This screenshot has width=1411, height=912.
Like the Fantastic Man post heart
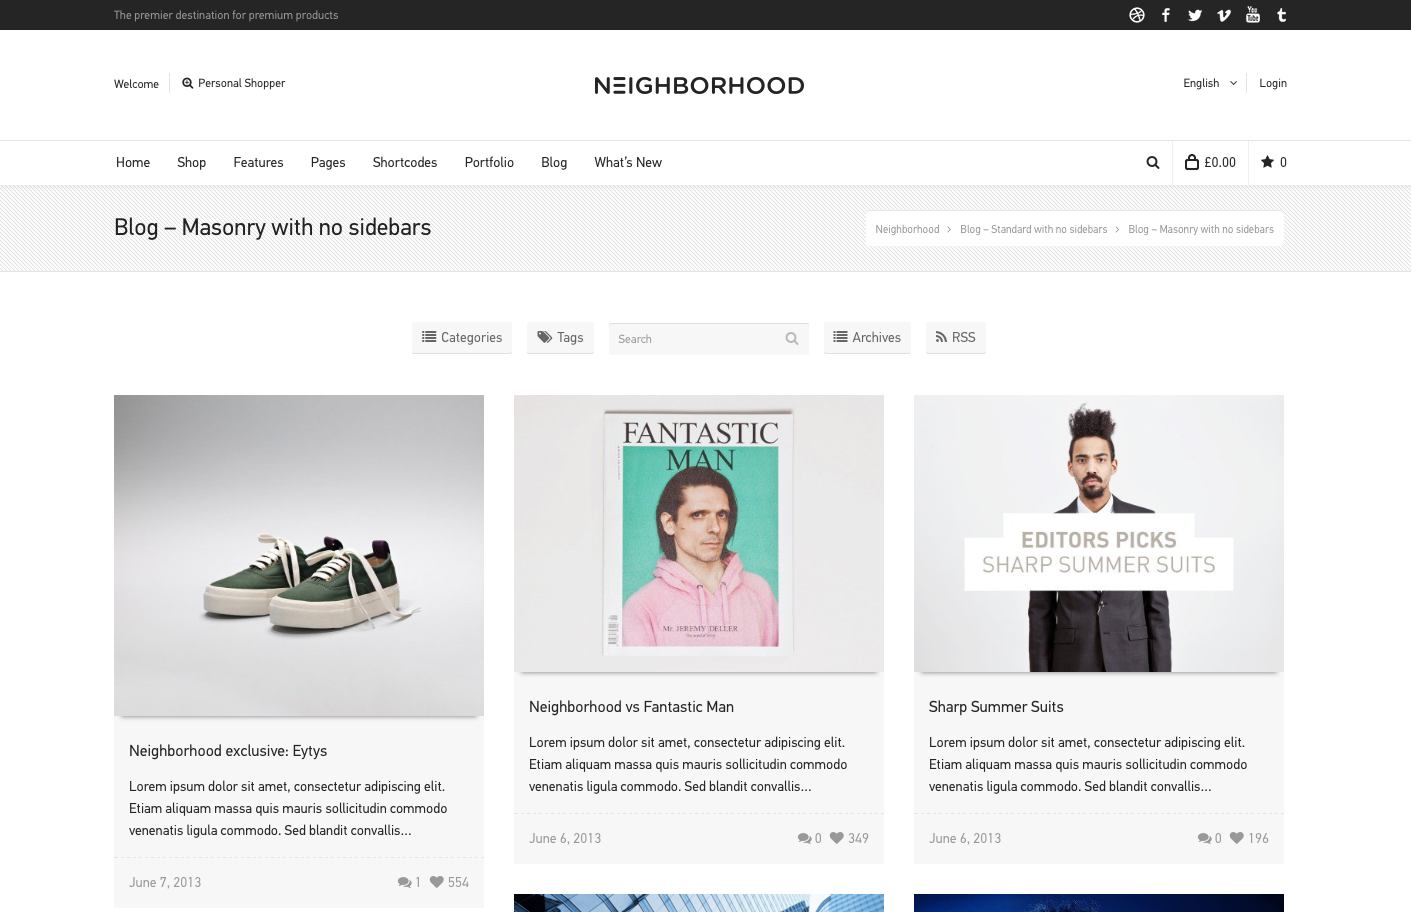[837, 838]
